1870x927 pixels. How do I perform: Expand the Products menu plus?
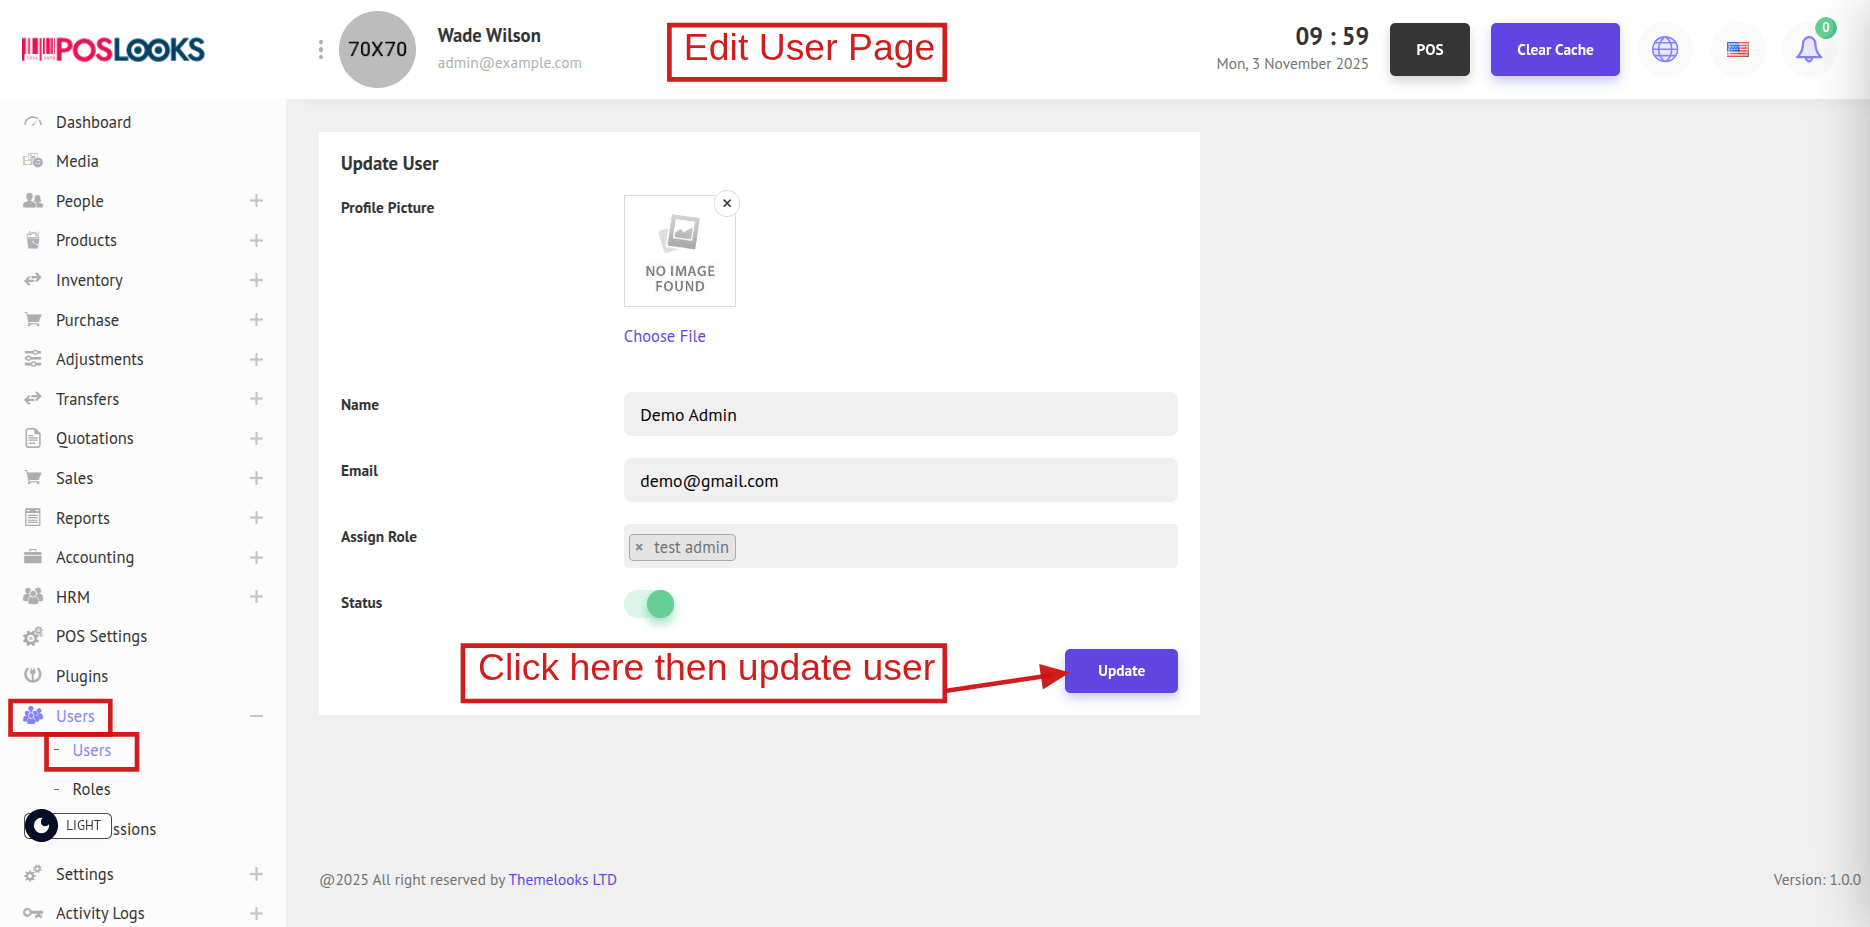(x=256, y=241)
